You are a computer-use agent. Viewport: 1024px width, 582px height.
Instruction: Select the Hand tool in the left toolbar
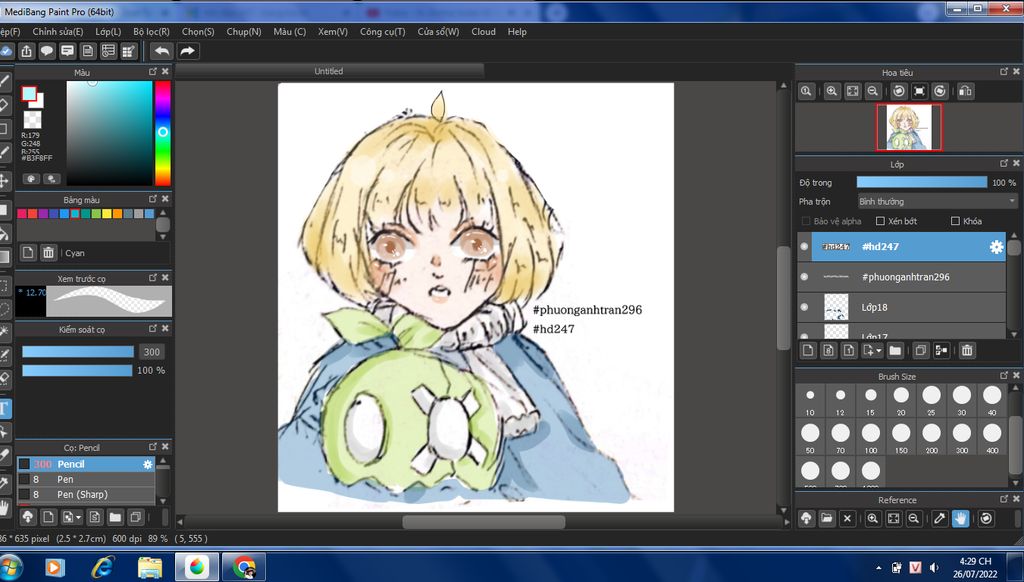tap(5, 507)
